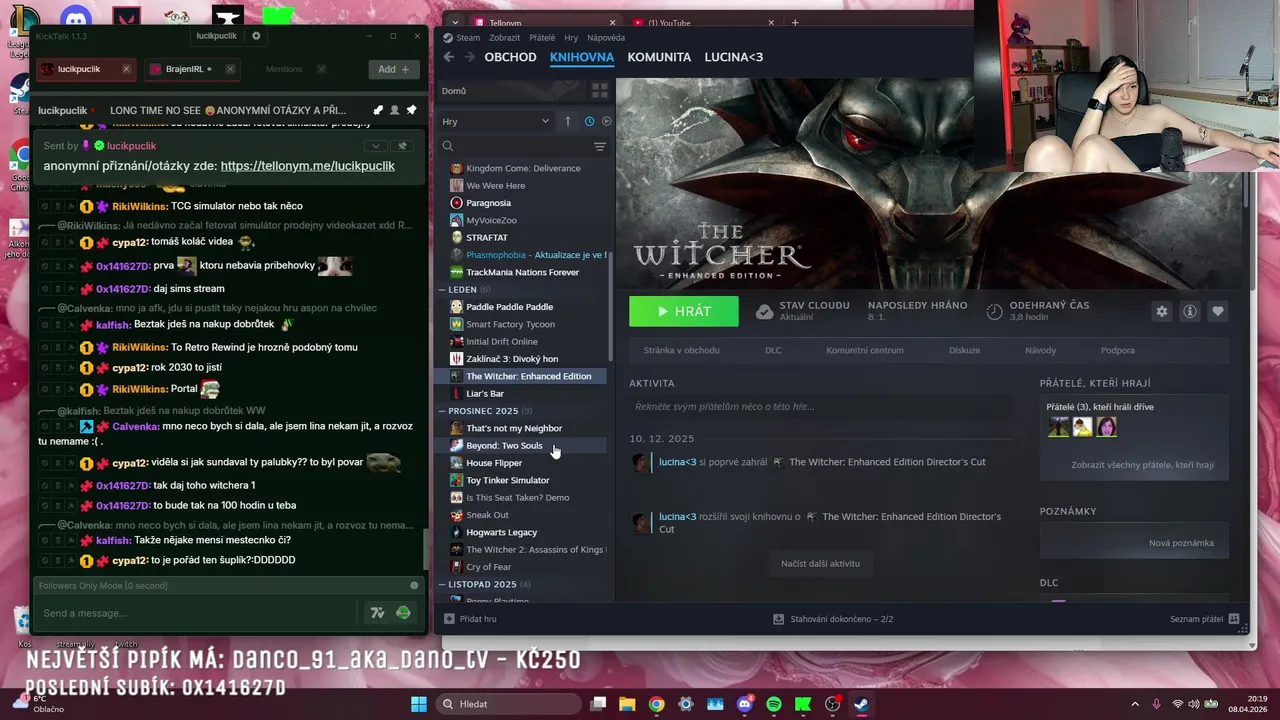Select Liar's Bar in library
Viewport: 1280px width, 720px height.
pos(485,394)
